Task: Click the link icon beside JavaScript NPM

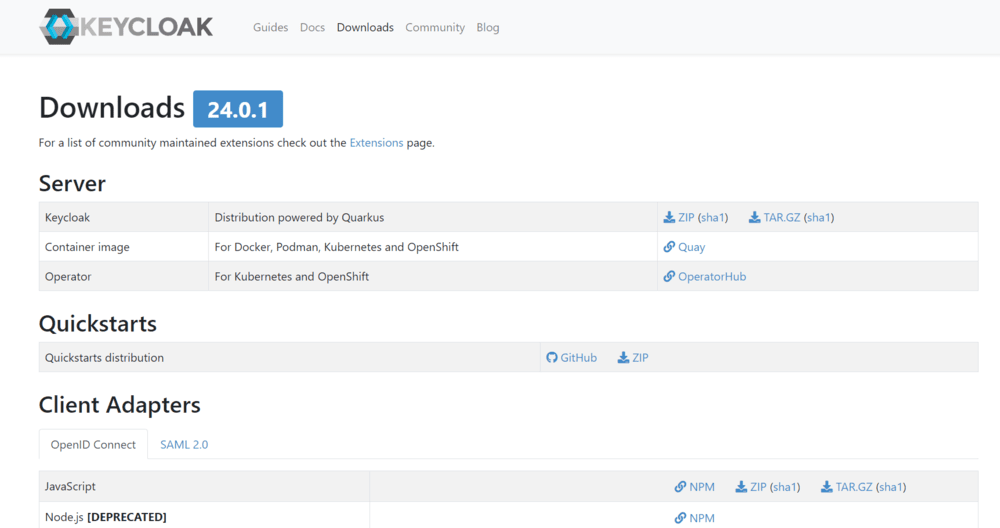Action: (x=680, y=487)
